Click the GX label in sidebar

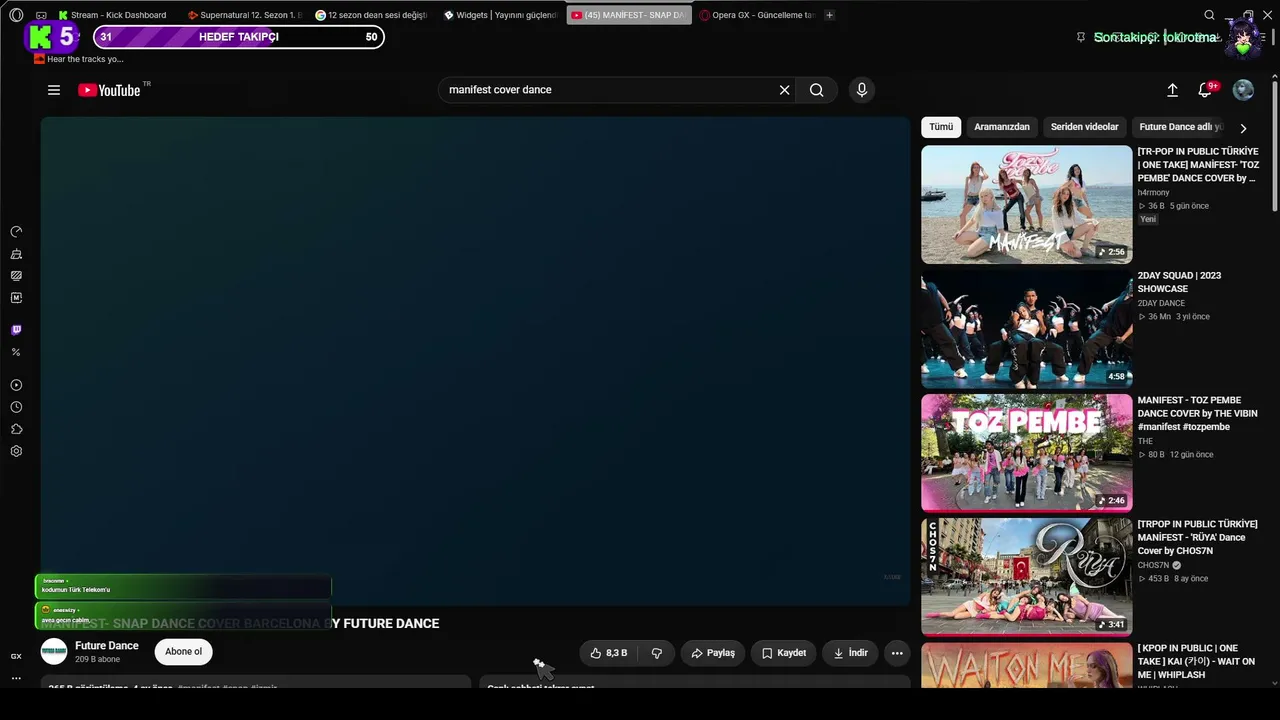[16, 656]
